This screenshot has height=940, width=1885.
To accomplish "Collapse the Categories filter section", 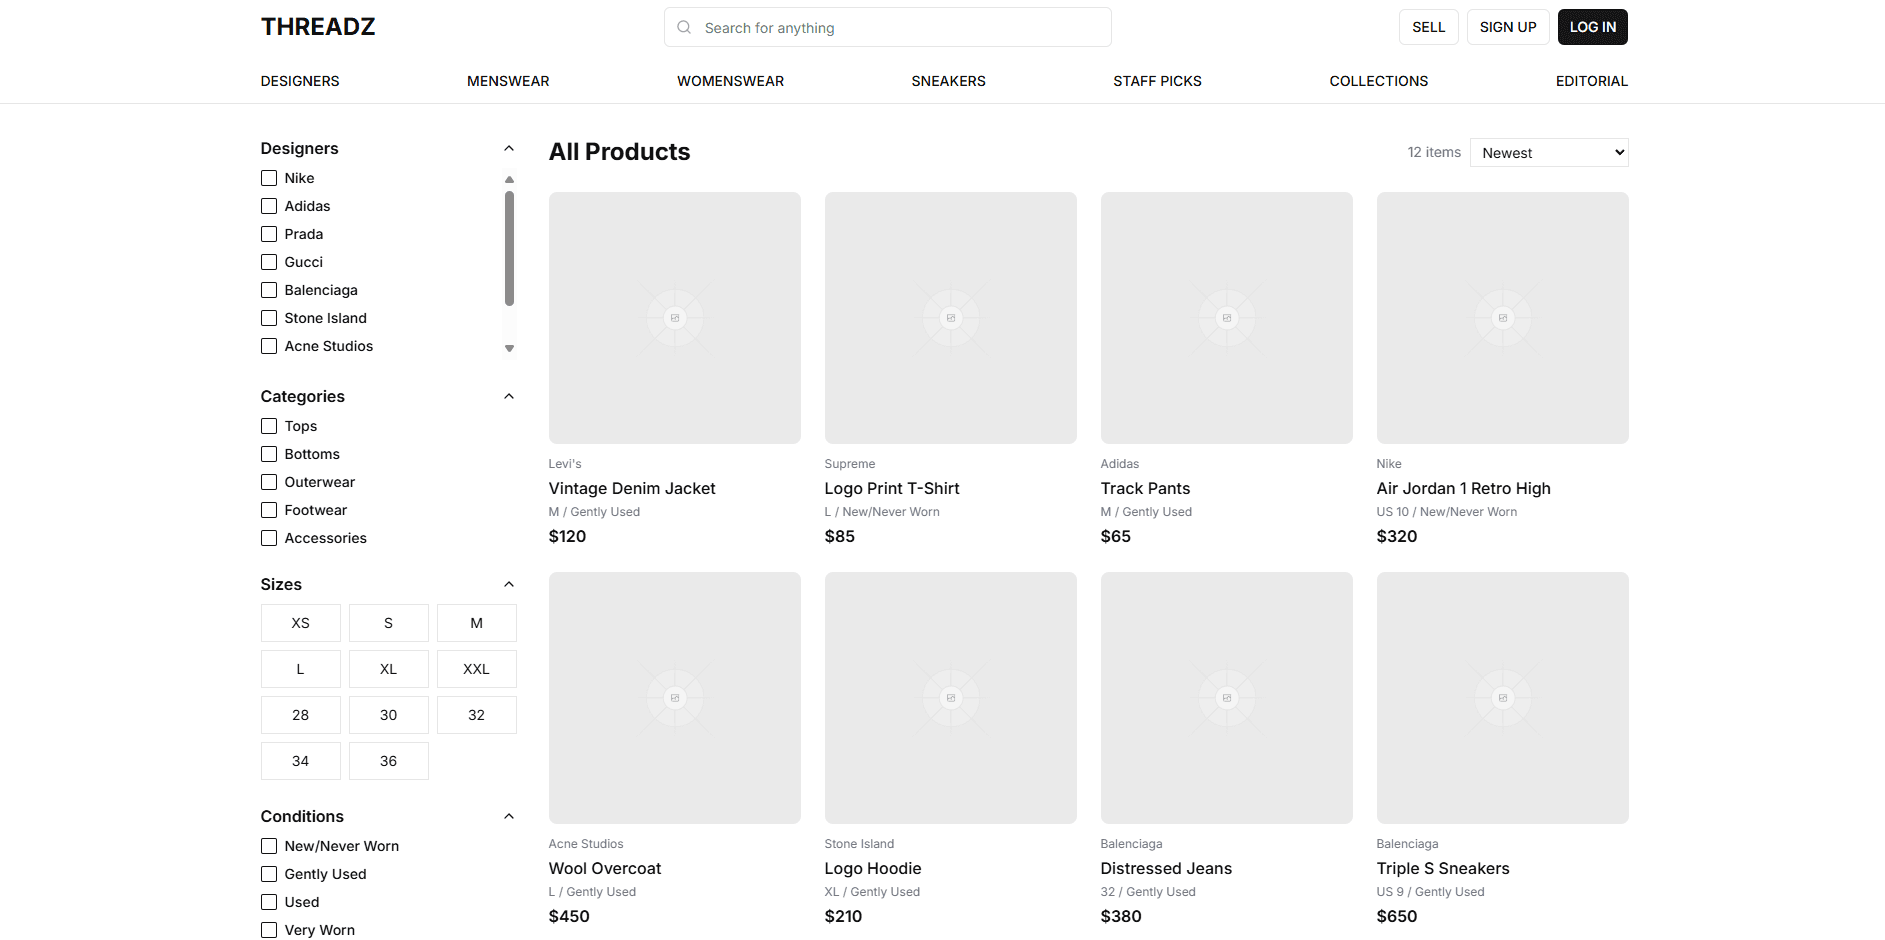I will (509, 396).
